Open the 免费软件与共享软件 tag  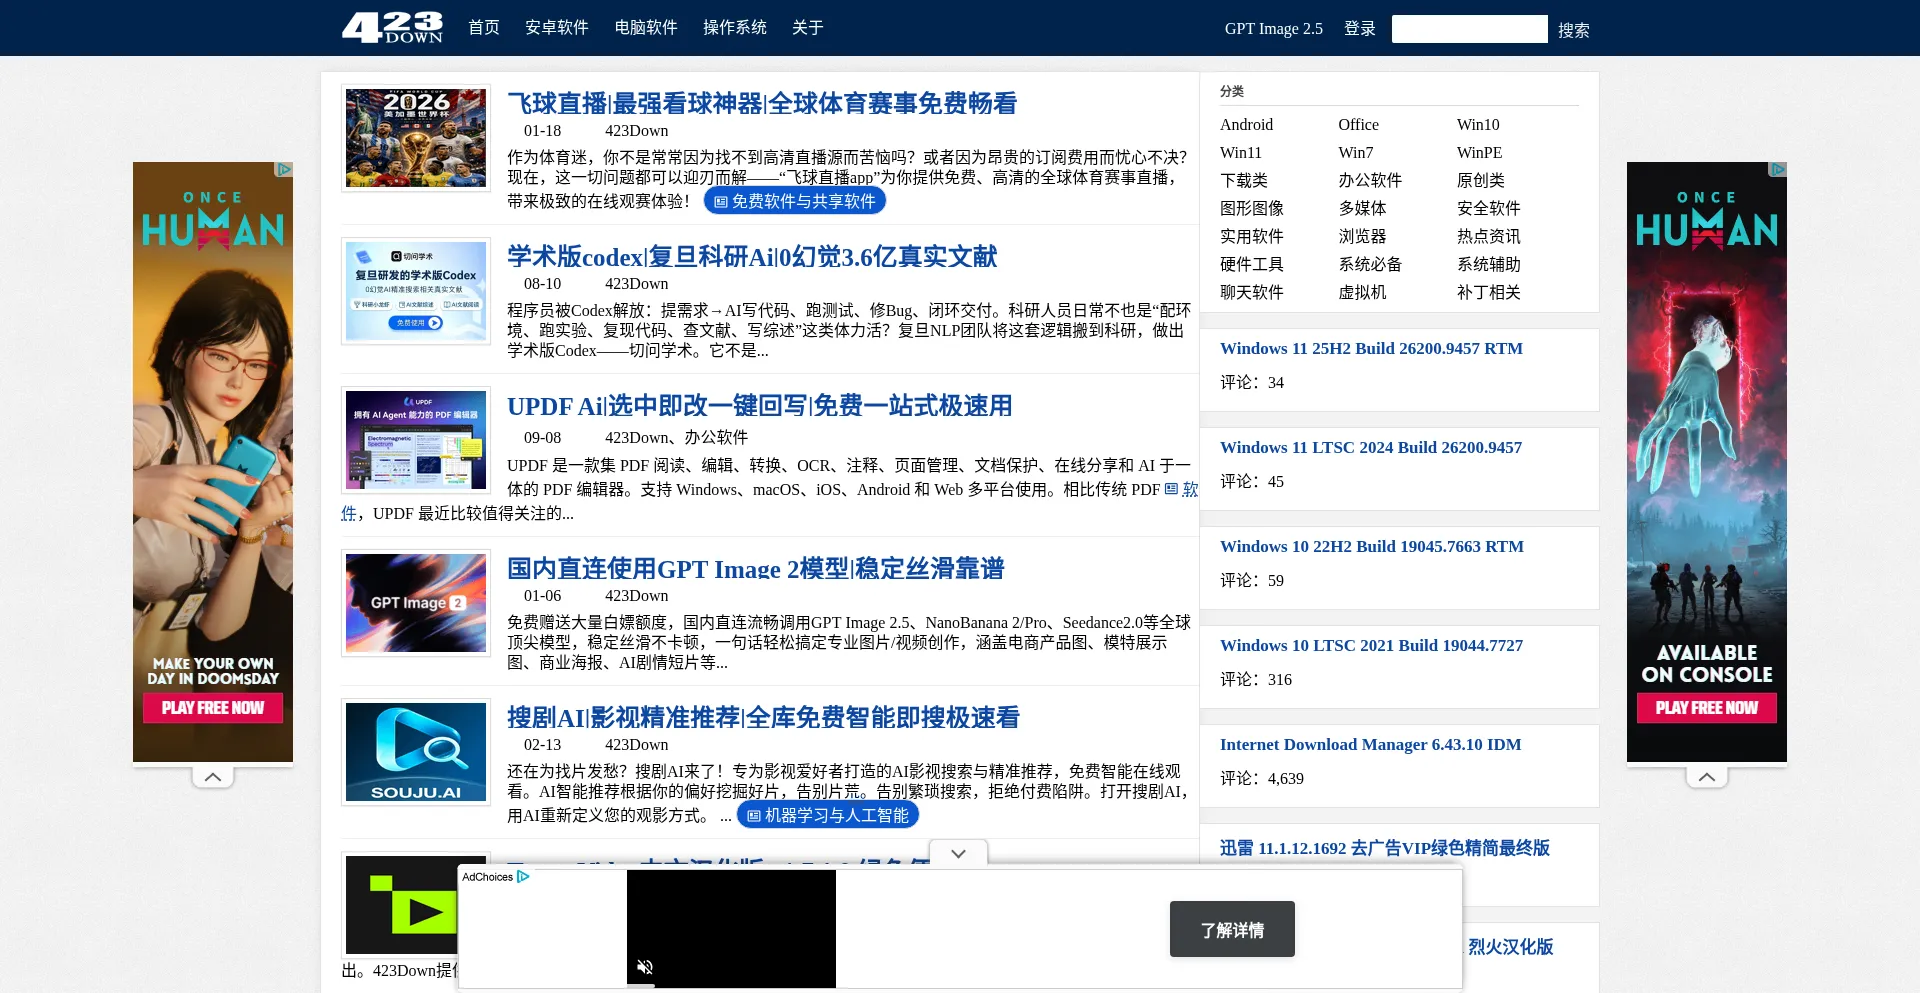coord(795,201)
